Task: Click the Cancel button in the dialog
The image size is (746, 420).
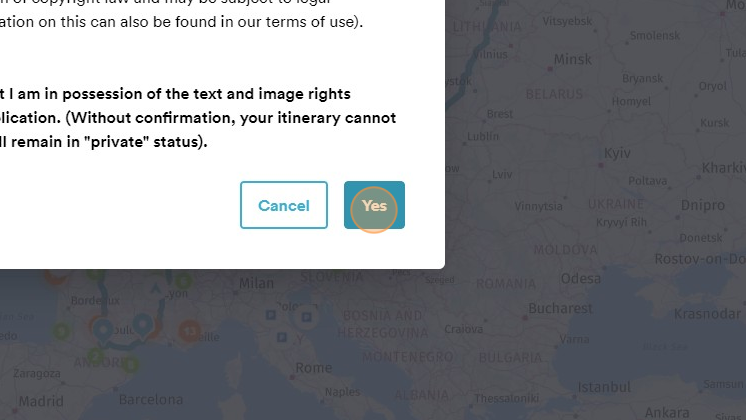Action: tap(284, 205)
